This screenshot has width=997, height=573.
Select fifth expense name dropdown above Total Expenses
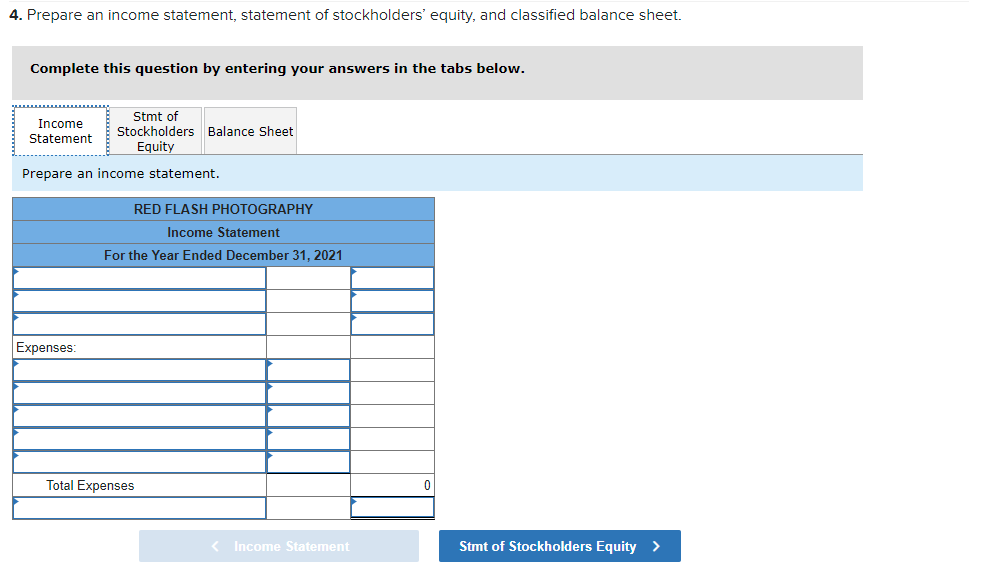[139, 462]
